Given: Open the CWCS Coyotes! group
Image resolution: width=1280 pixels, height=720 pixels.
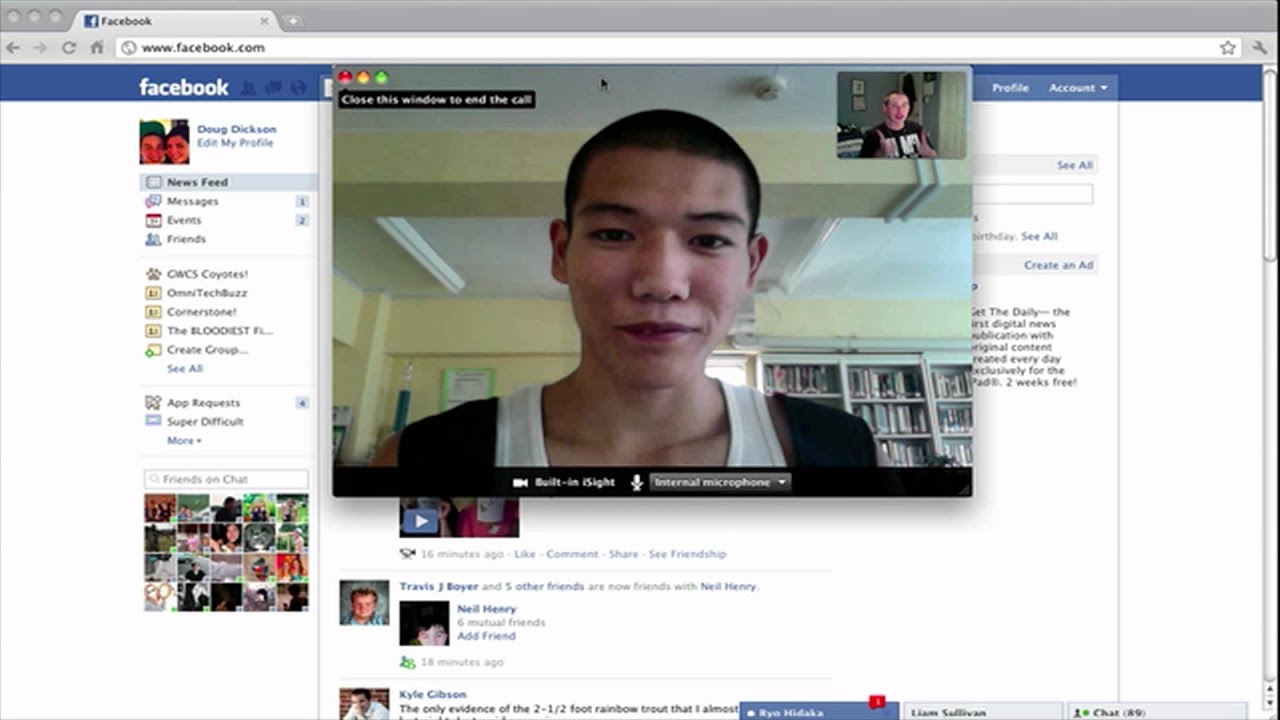Looking at the screenshot, I should [x=207, y=274].
